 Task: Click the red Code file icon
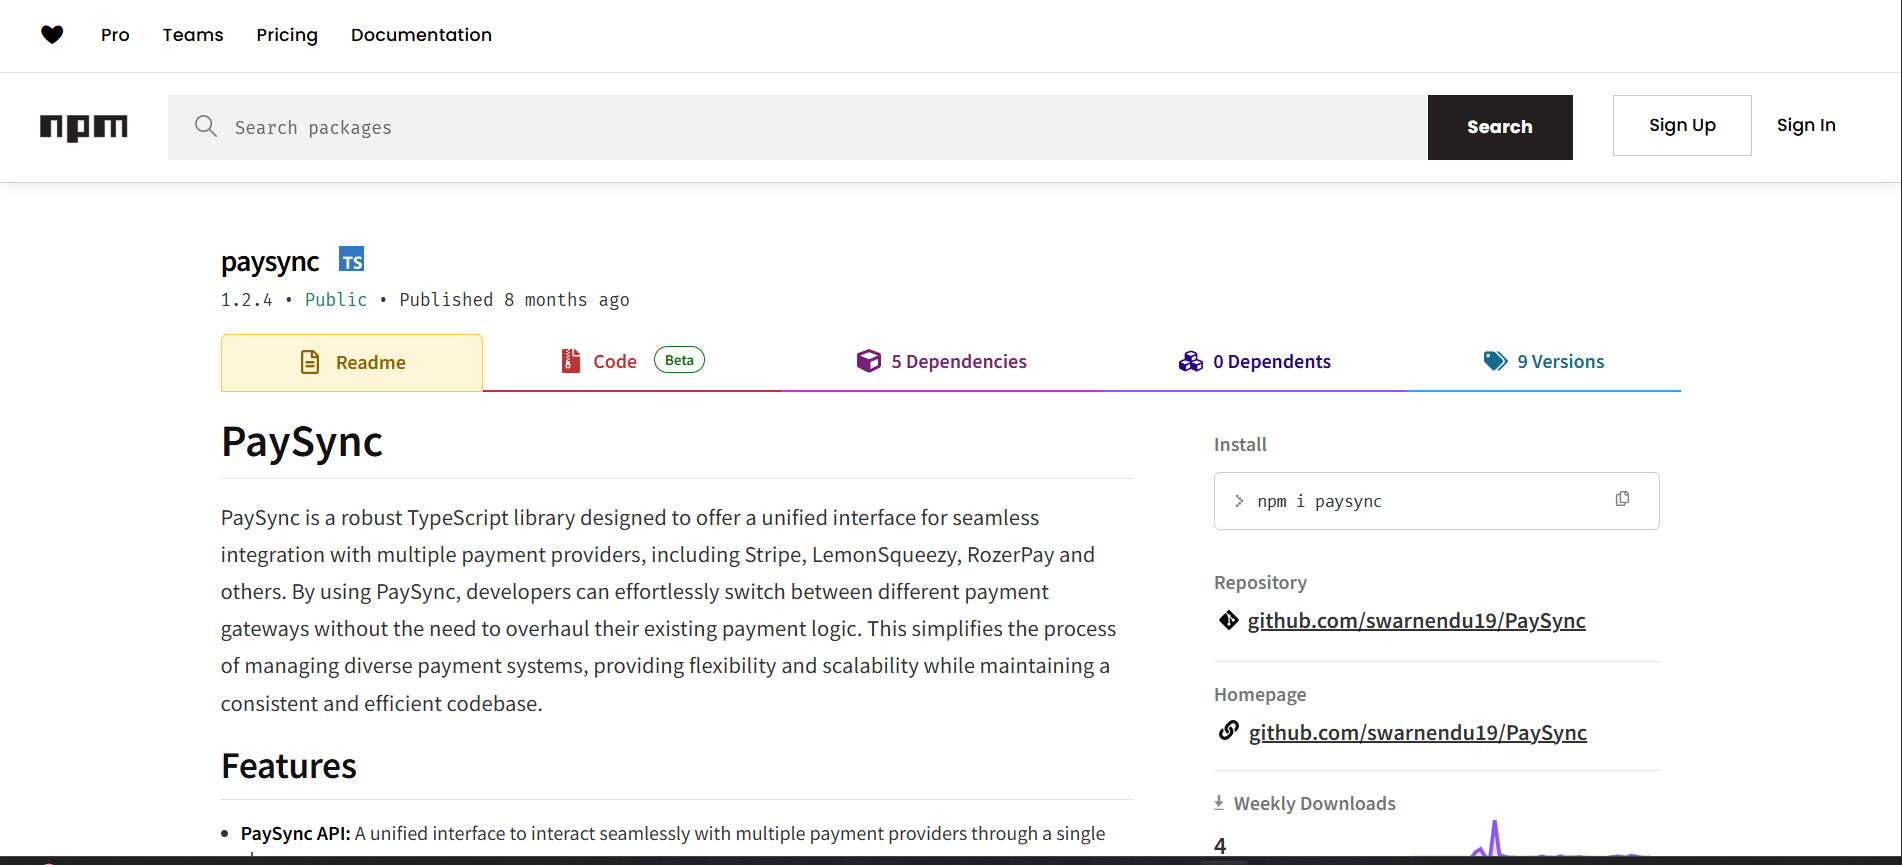[x=571, y=361]
